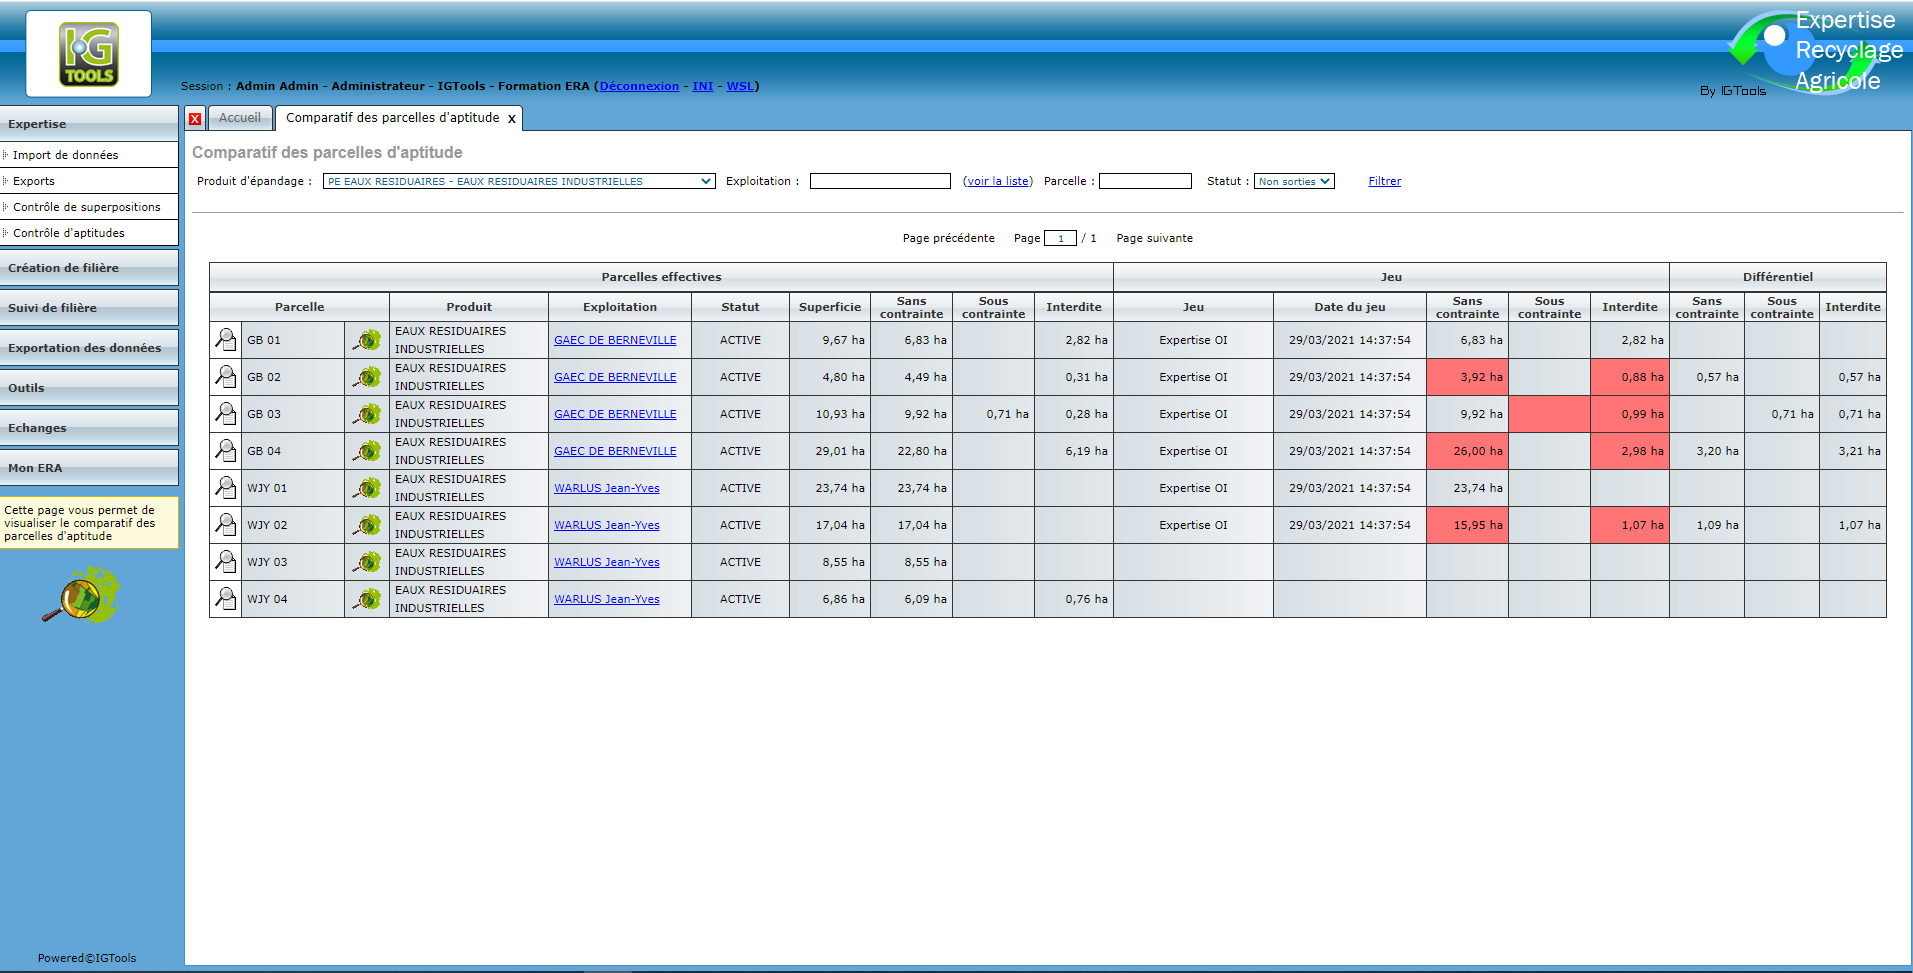Open Import de données in the sidebar

coord(65,155)
